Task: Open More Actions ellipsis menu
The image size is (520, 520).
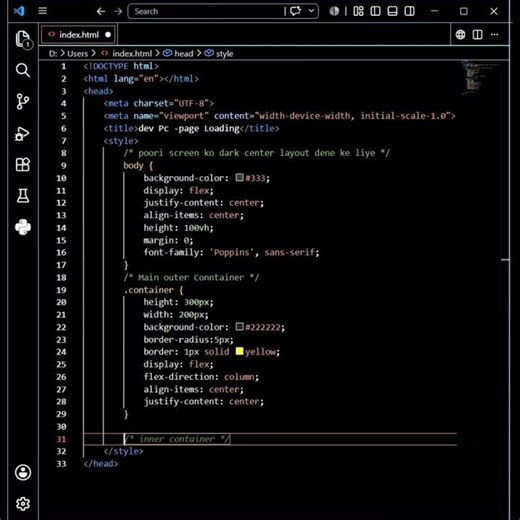Action: coord(495,34)
